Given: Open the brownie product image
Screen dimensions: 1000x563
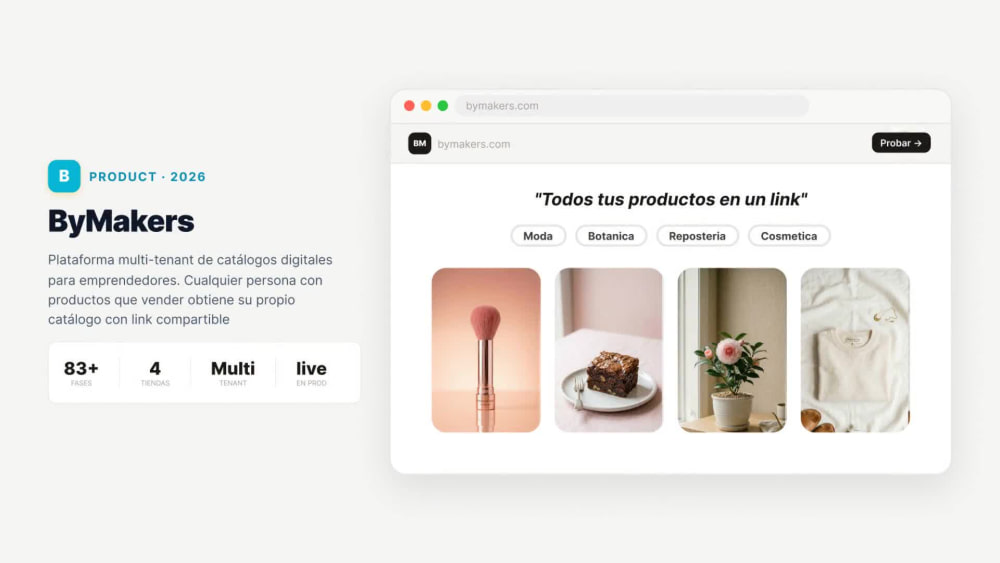Looking at the screenshot, I should click(x=608, y=350).
